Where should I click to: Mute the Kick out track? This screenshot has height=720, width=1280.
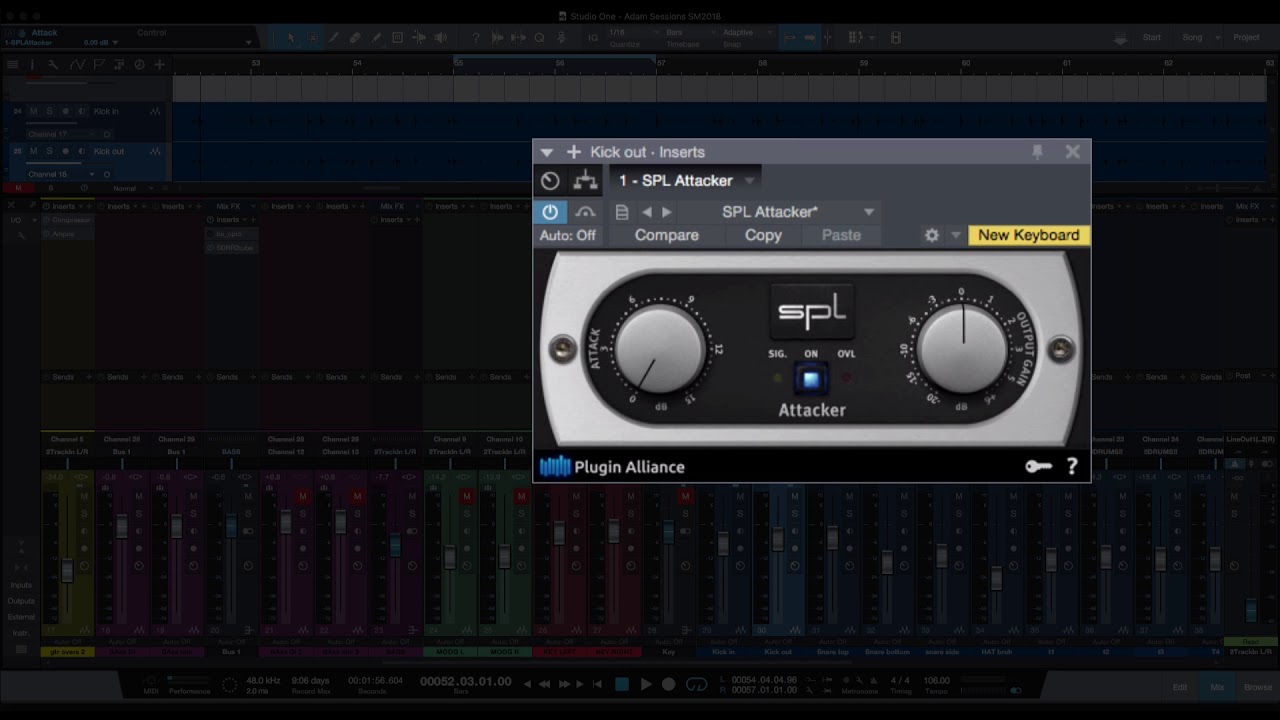[x=33, y=151]
